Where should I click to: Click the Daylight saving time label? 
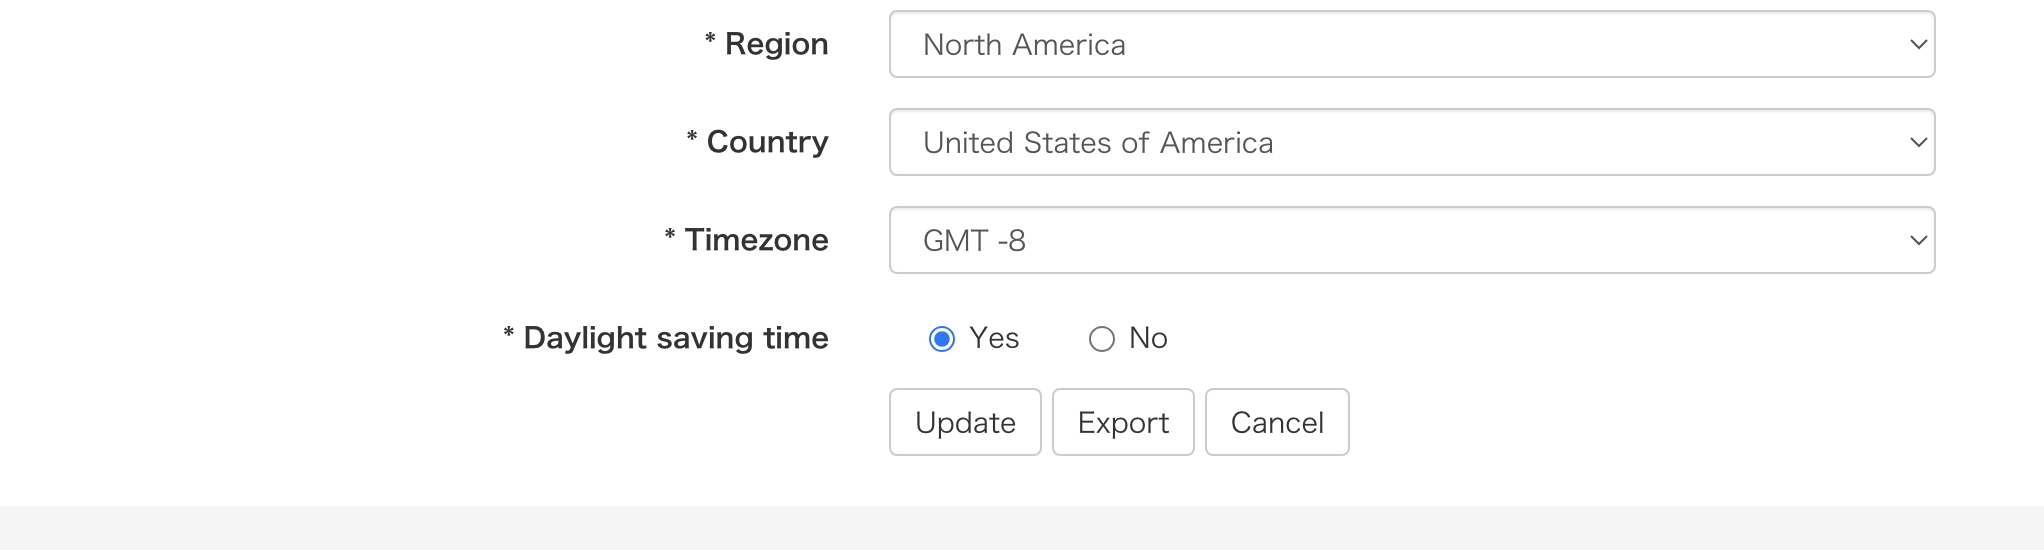click(675, 338)
